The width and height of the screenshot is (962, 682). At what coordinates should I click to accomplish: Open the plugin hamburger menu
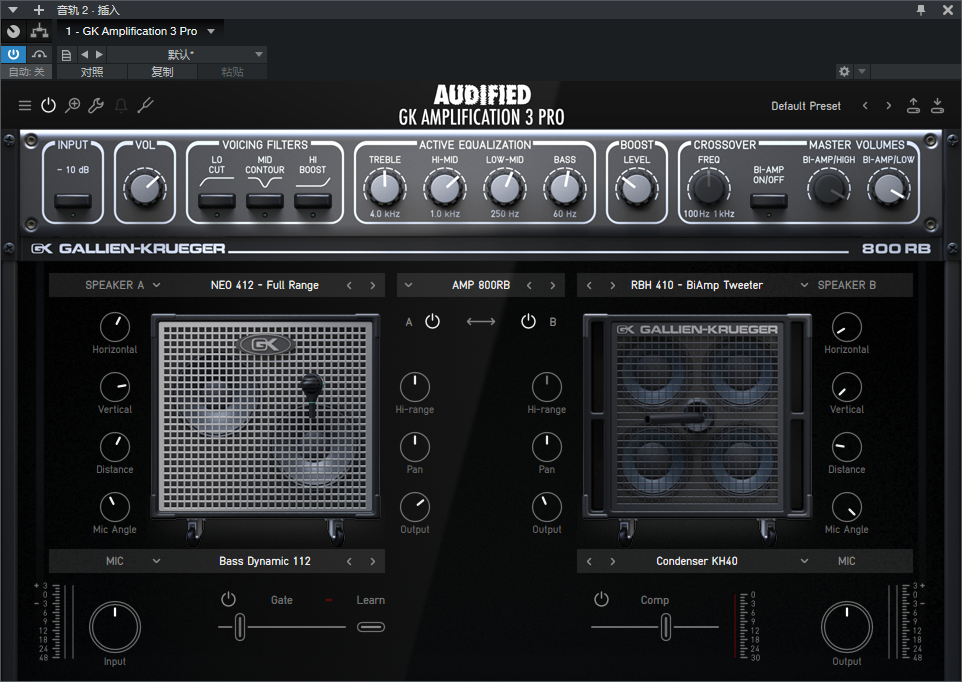point(25,105)
